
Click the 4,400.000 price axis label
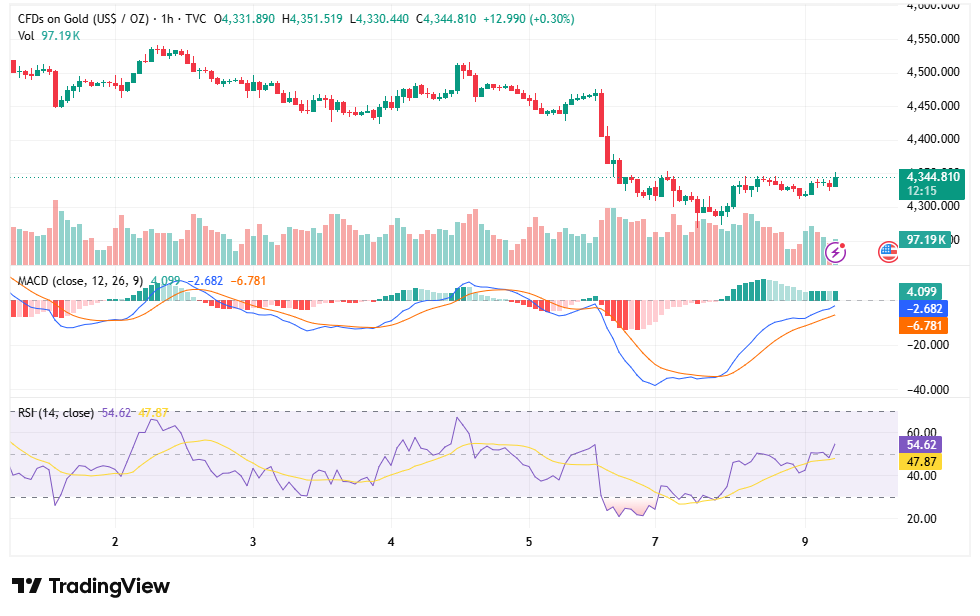coord(932,139)
